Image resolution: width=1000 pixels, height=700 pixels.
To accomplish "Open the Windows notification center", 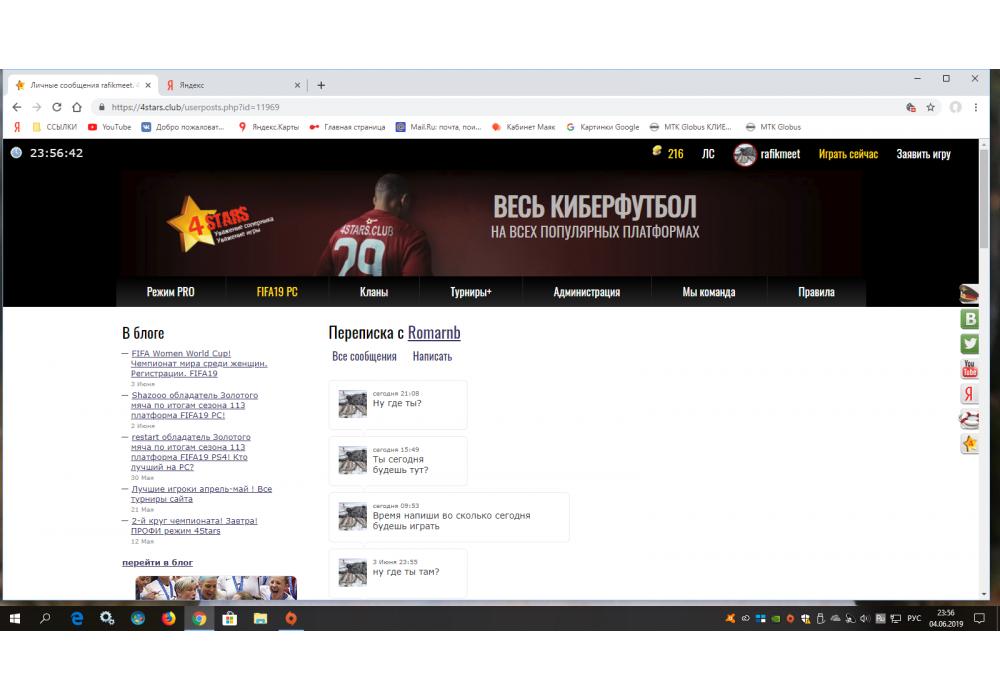I will [980, 618].
